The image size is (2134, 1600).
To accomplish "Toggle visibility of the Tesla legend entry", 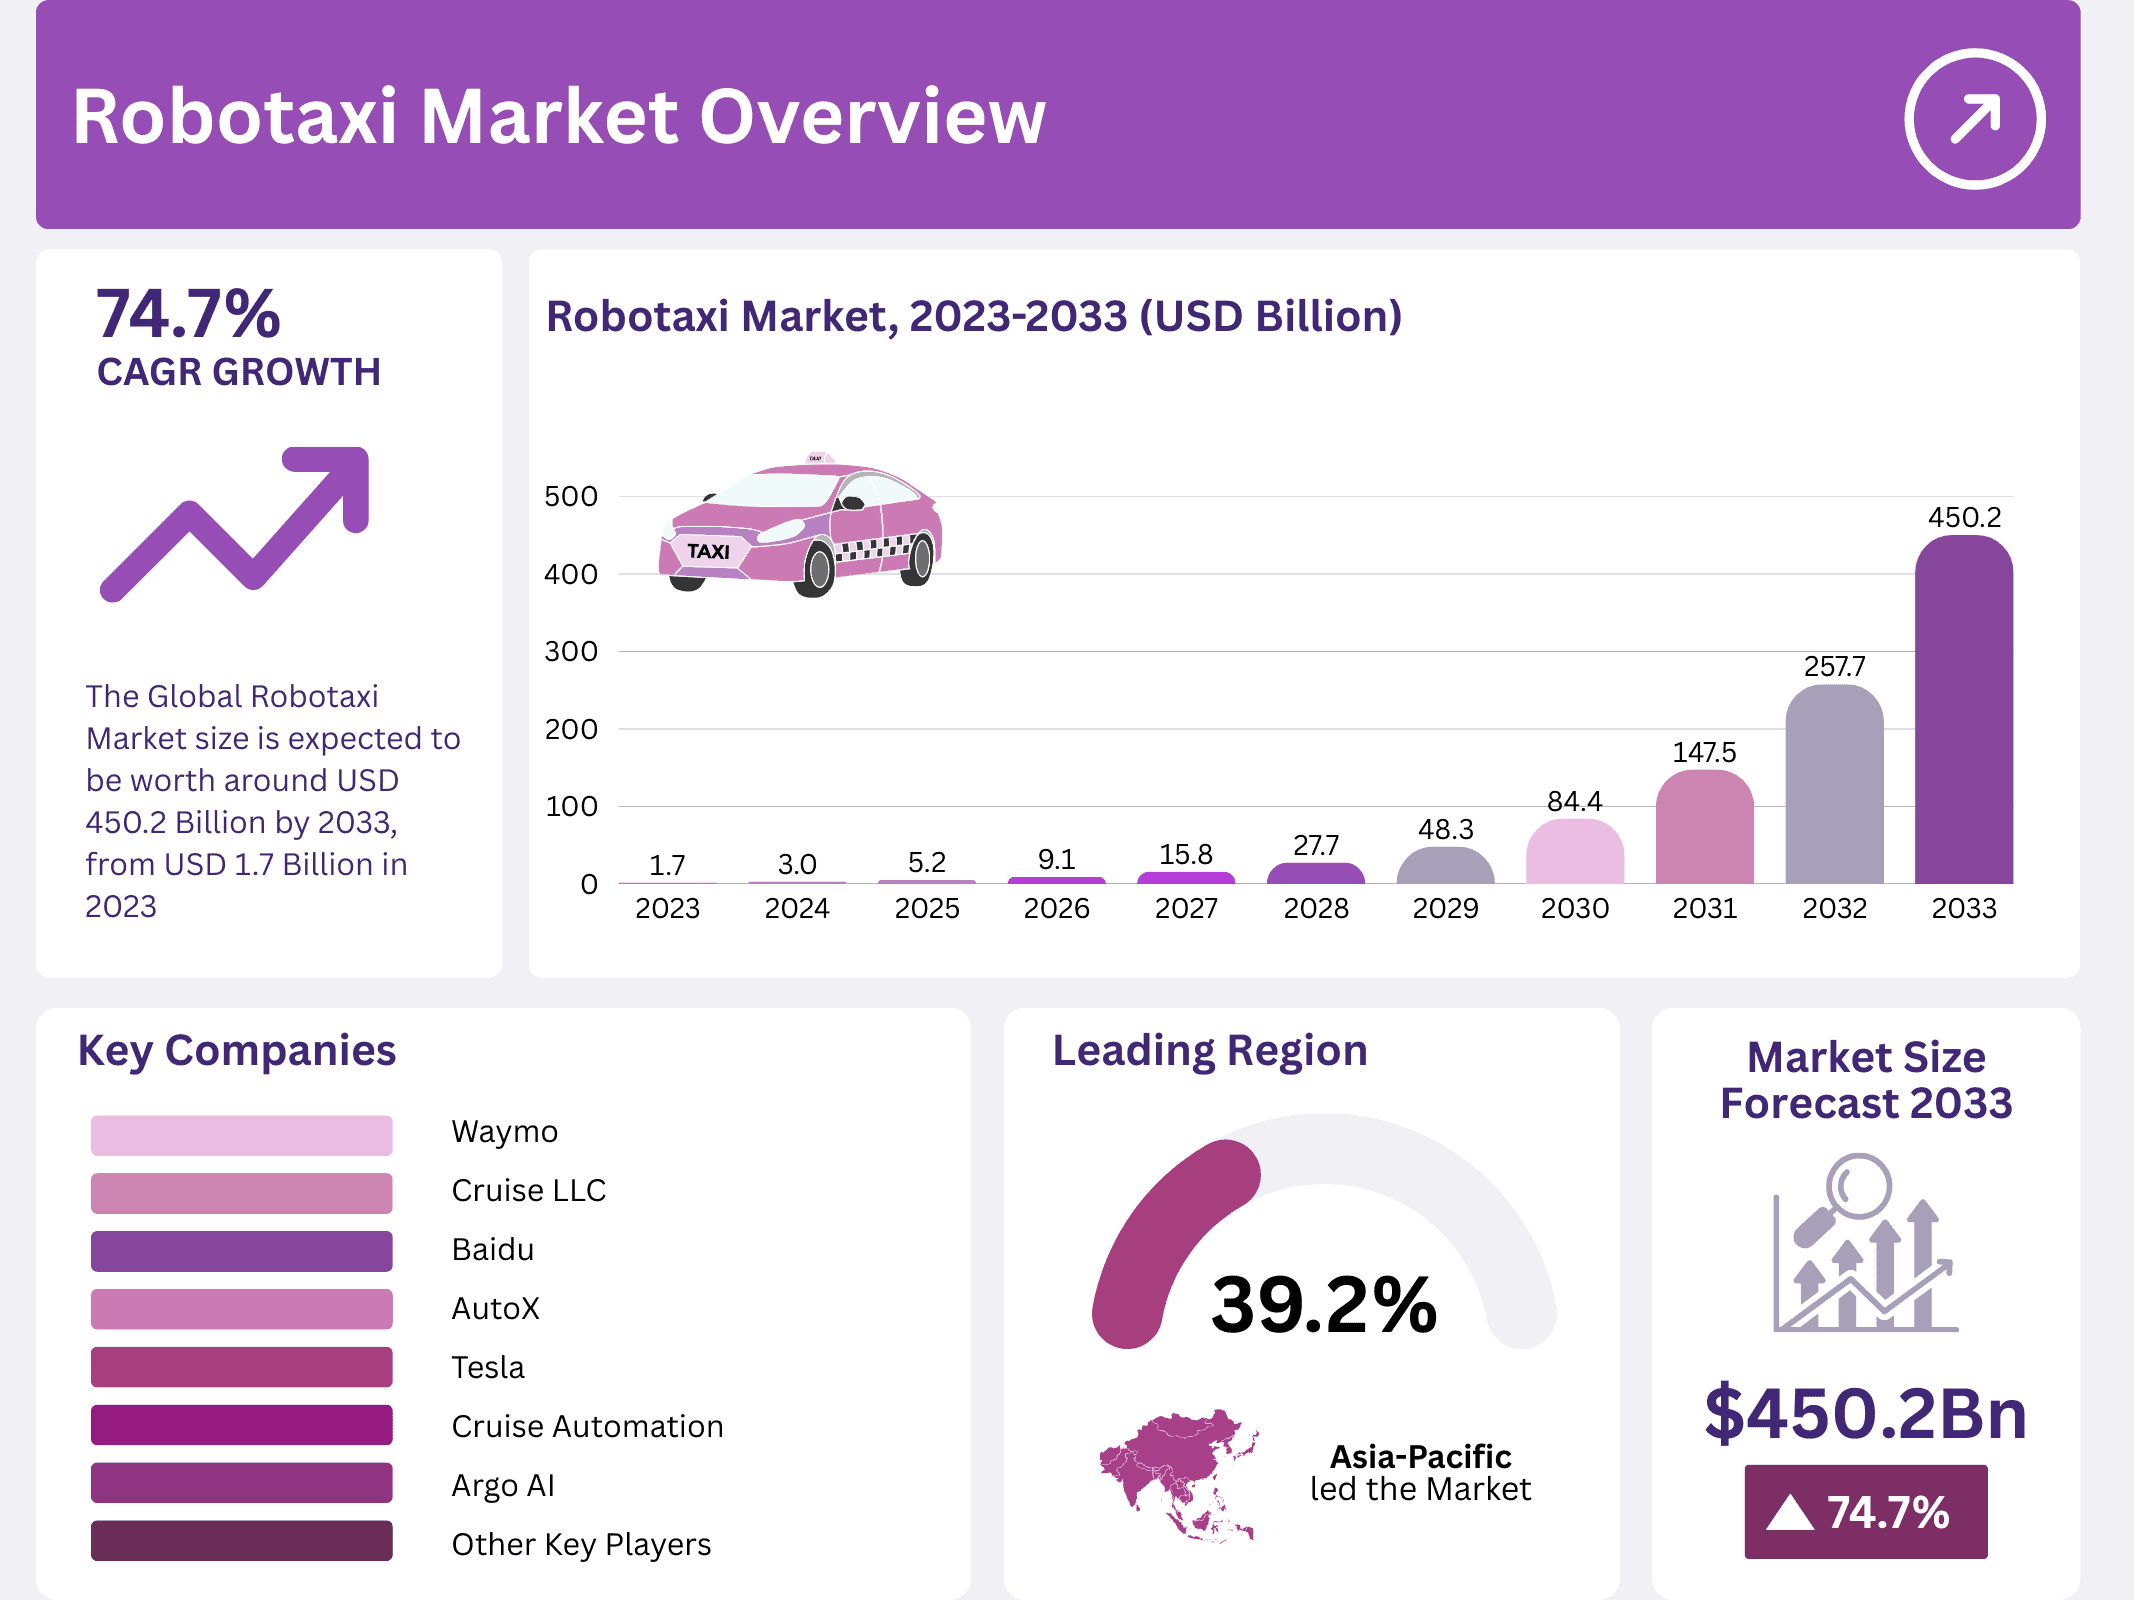I will point(242,1368).
